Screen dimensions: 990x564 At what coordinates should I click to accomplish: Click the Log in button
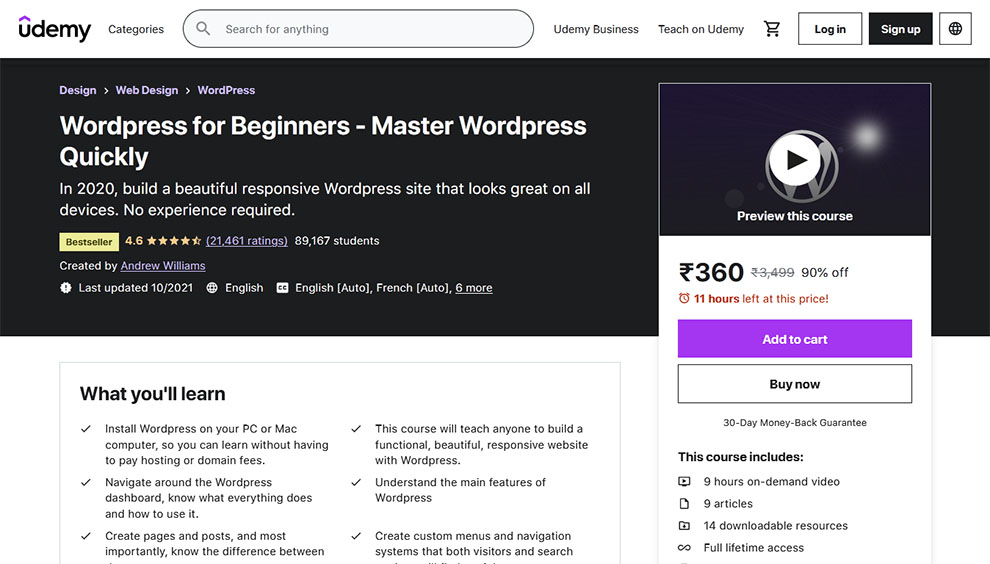coord(830,28)
